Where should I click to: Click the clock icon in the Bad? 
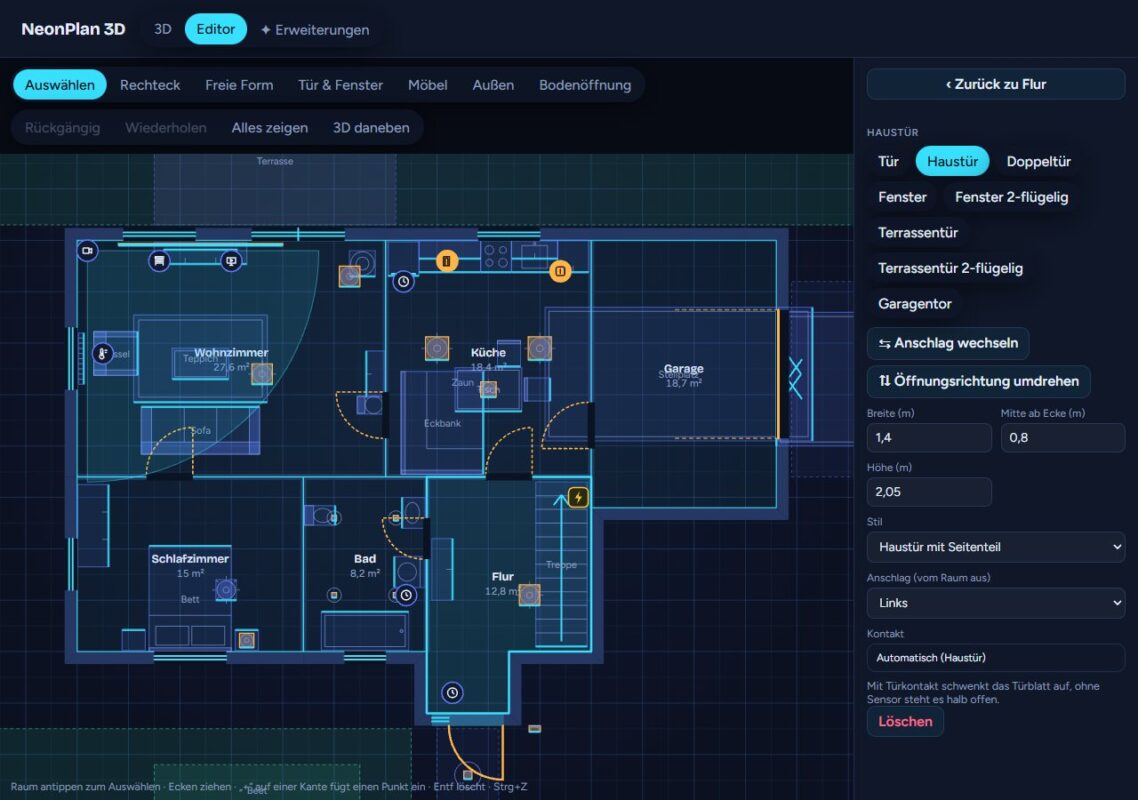(x=406, y=595)
